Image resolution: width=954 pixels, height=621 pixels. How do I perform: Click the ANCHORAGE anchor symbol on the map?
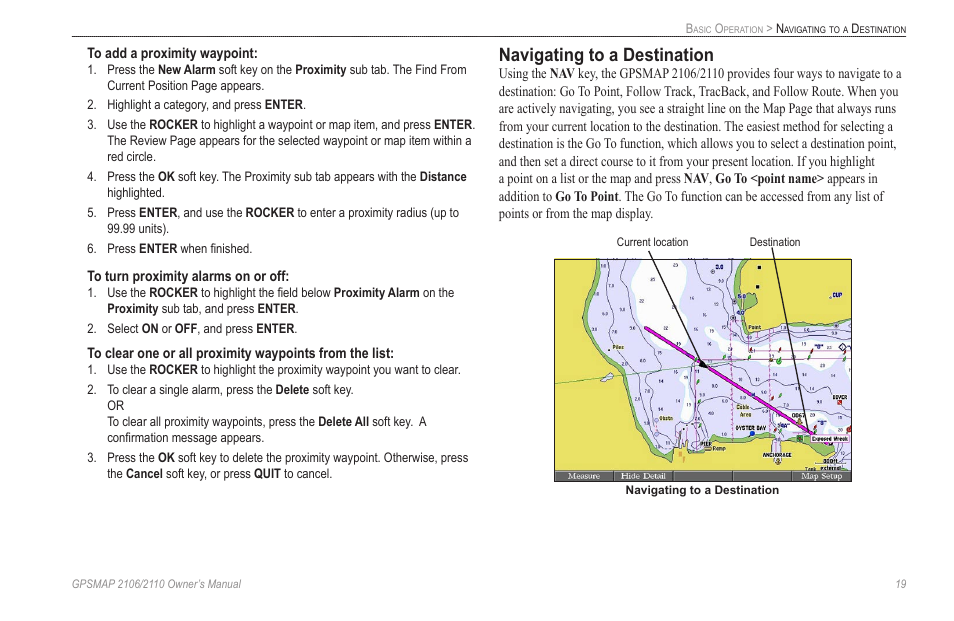(778, 461)
